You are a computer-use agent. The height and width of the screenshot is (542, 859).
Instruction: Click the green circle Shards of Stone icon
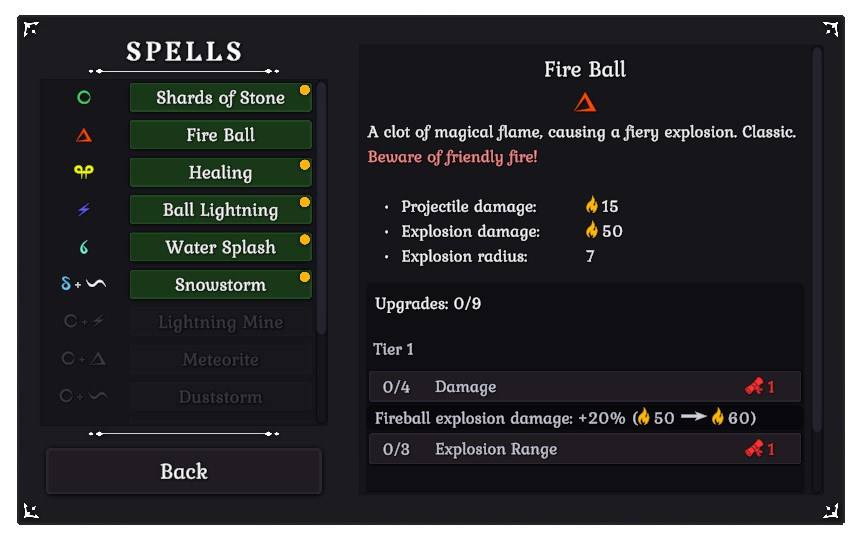(84, 98)
